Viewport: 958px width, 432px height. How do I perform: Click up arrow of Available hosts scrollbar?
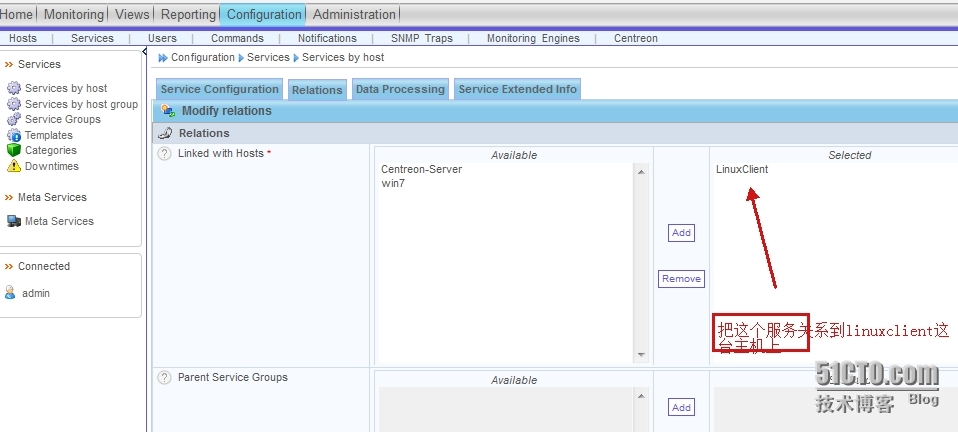pos(641,172)
